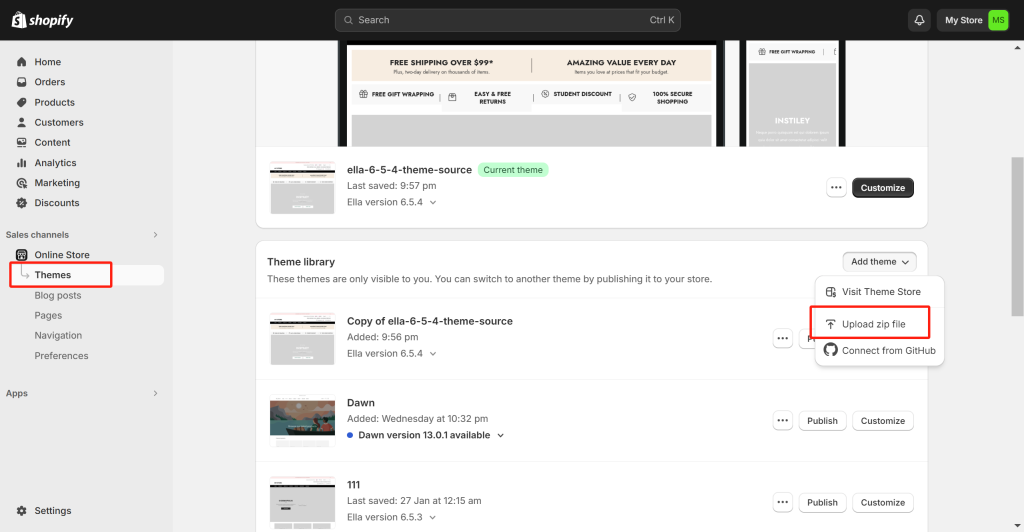
Task: Click the upload arrow icon
Action: coord(831,324)
